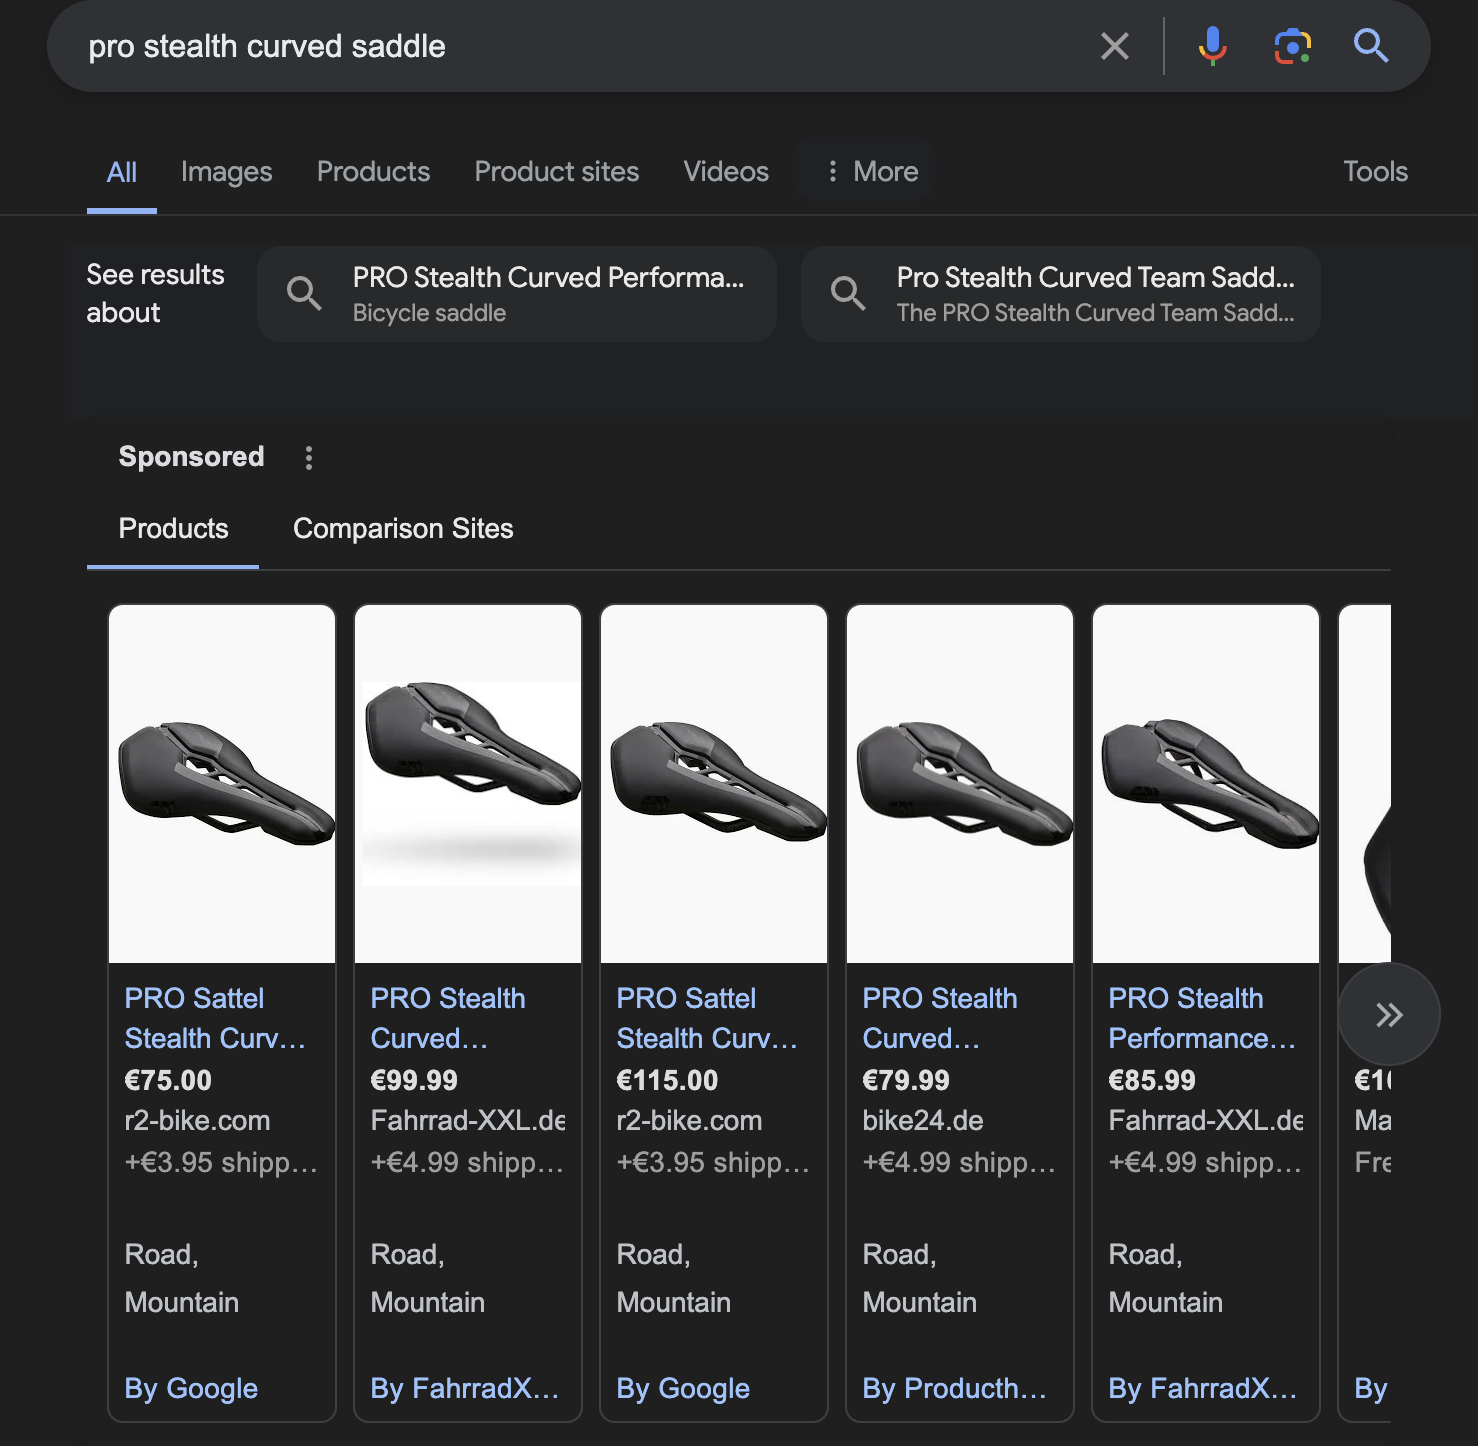This screenshot has height=1446, width=1478.
Task: Expand the More search filters menu
Action: [x=871, y=172]
